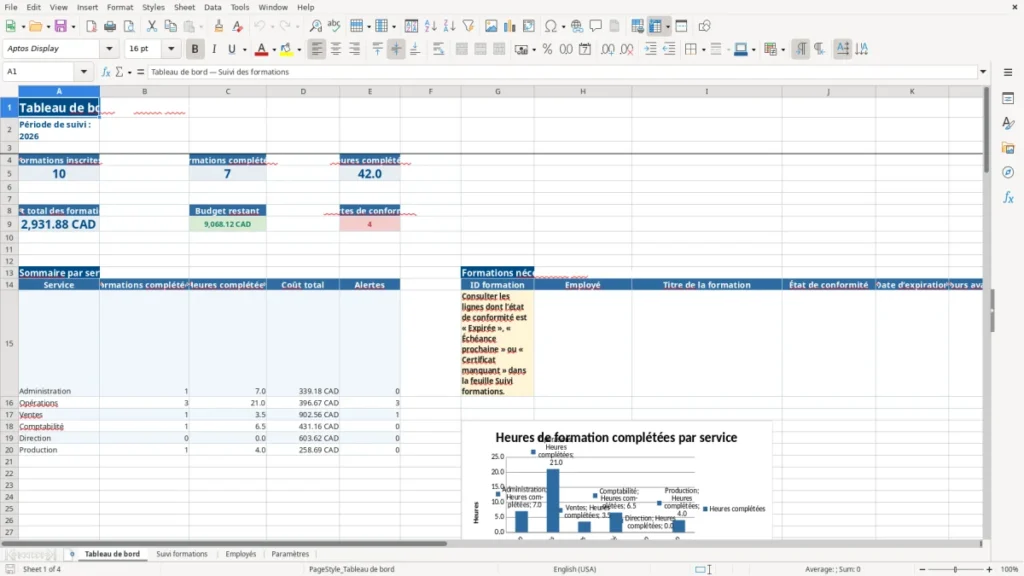
Task: Open Background Color dropdown arrow
Action: coord(299,50)
